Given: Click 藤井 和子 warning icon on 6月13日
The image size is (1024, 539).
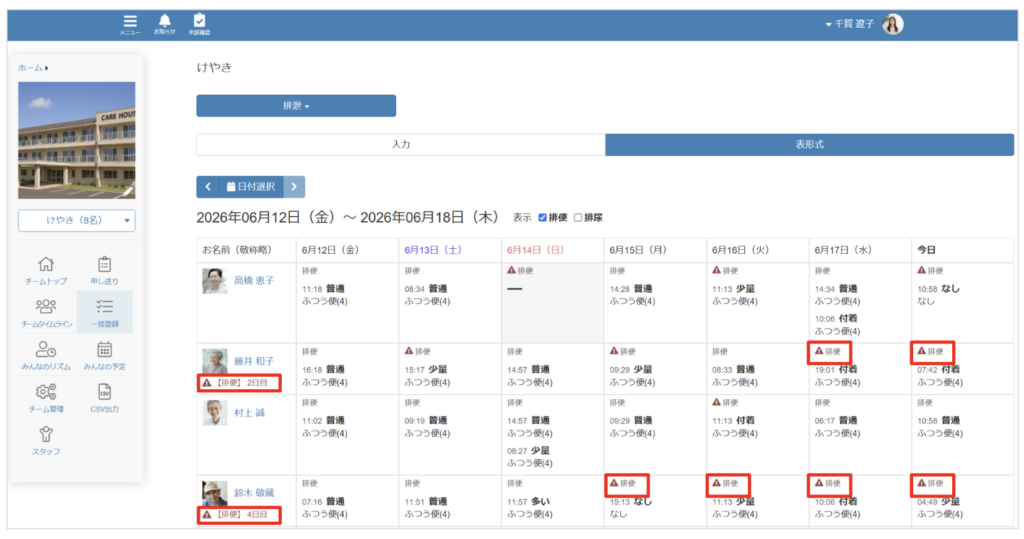Looking at the screenshot, I should 409,351.
